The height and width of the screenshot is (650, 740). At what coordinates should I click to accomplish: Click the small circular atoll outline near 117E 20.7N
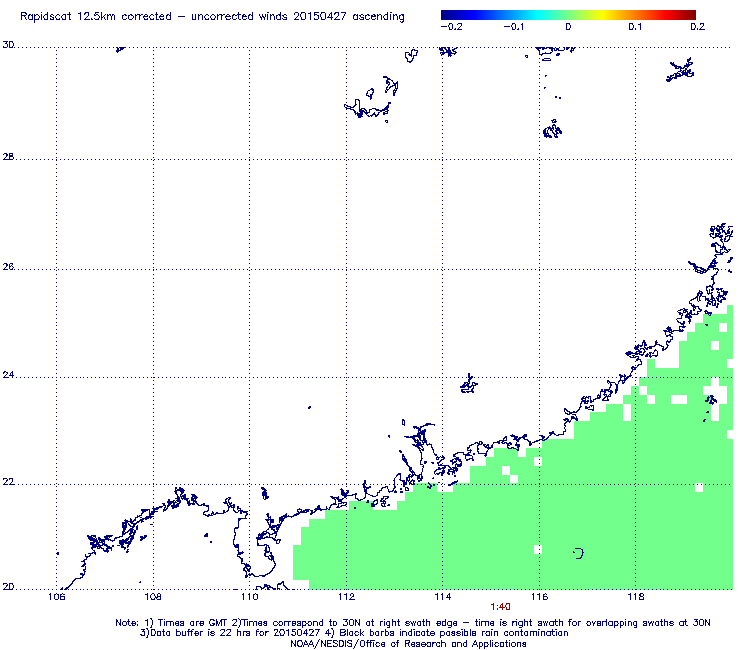tap(579, 553)
